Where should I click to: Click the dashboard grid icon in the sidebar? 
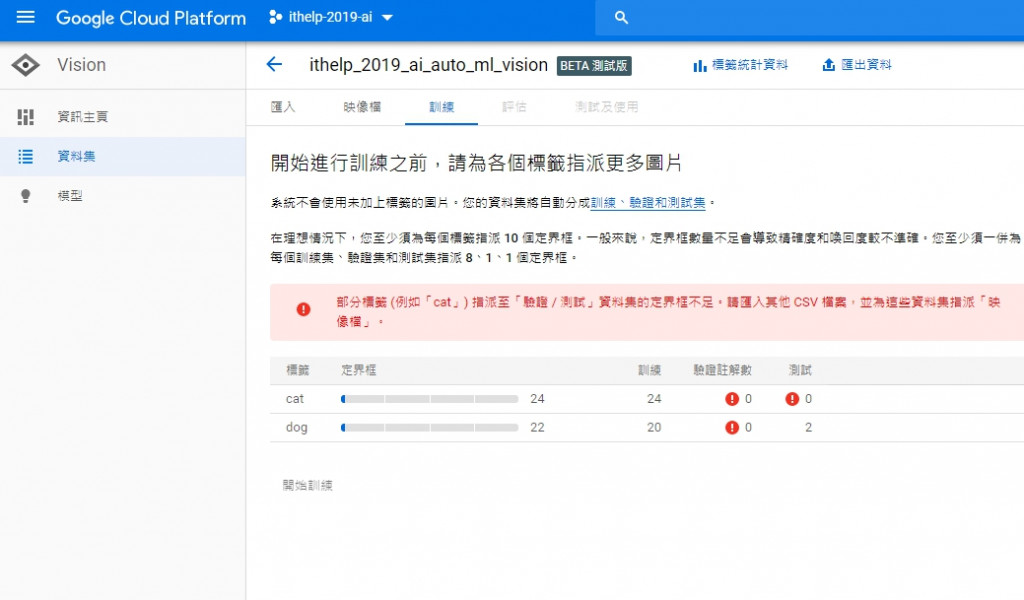[x=25, y=117]
